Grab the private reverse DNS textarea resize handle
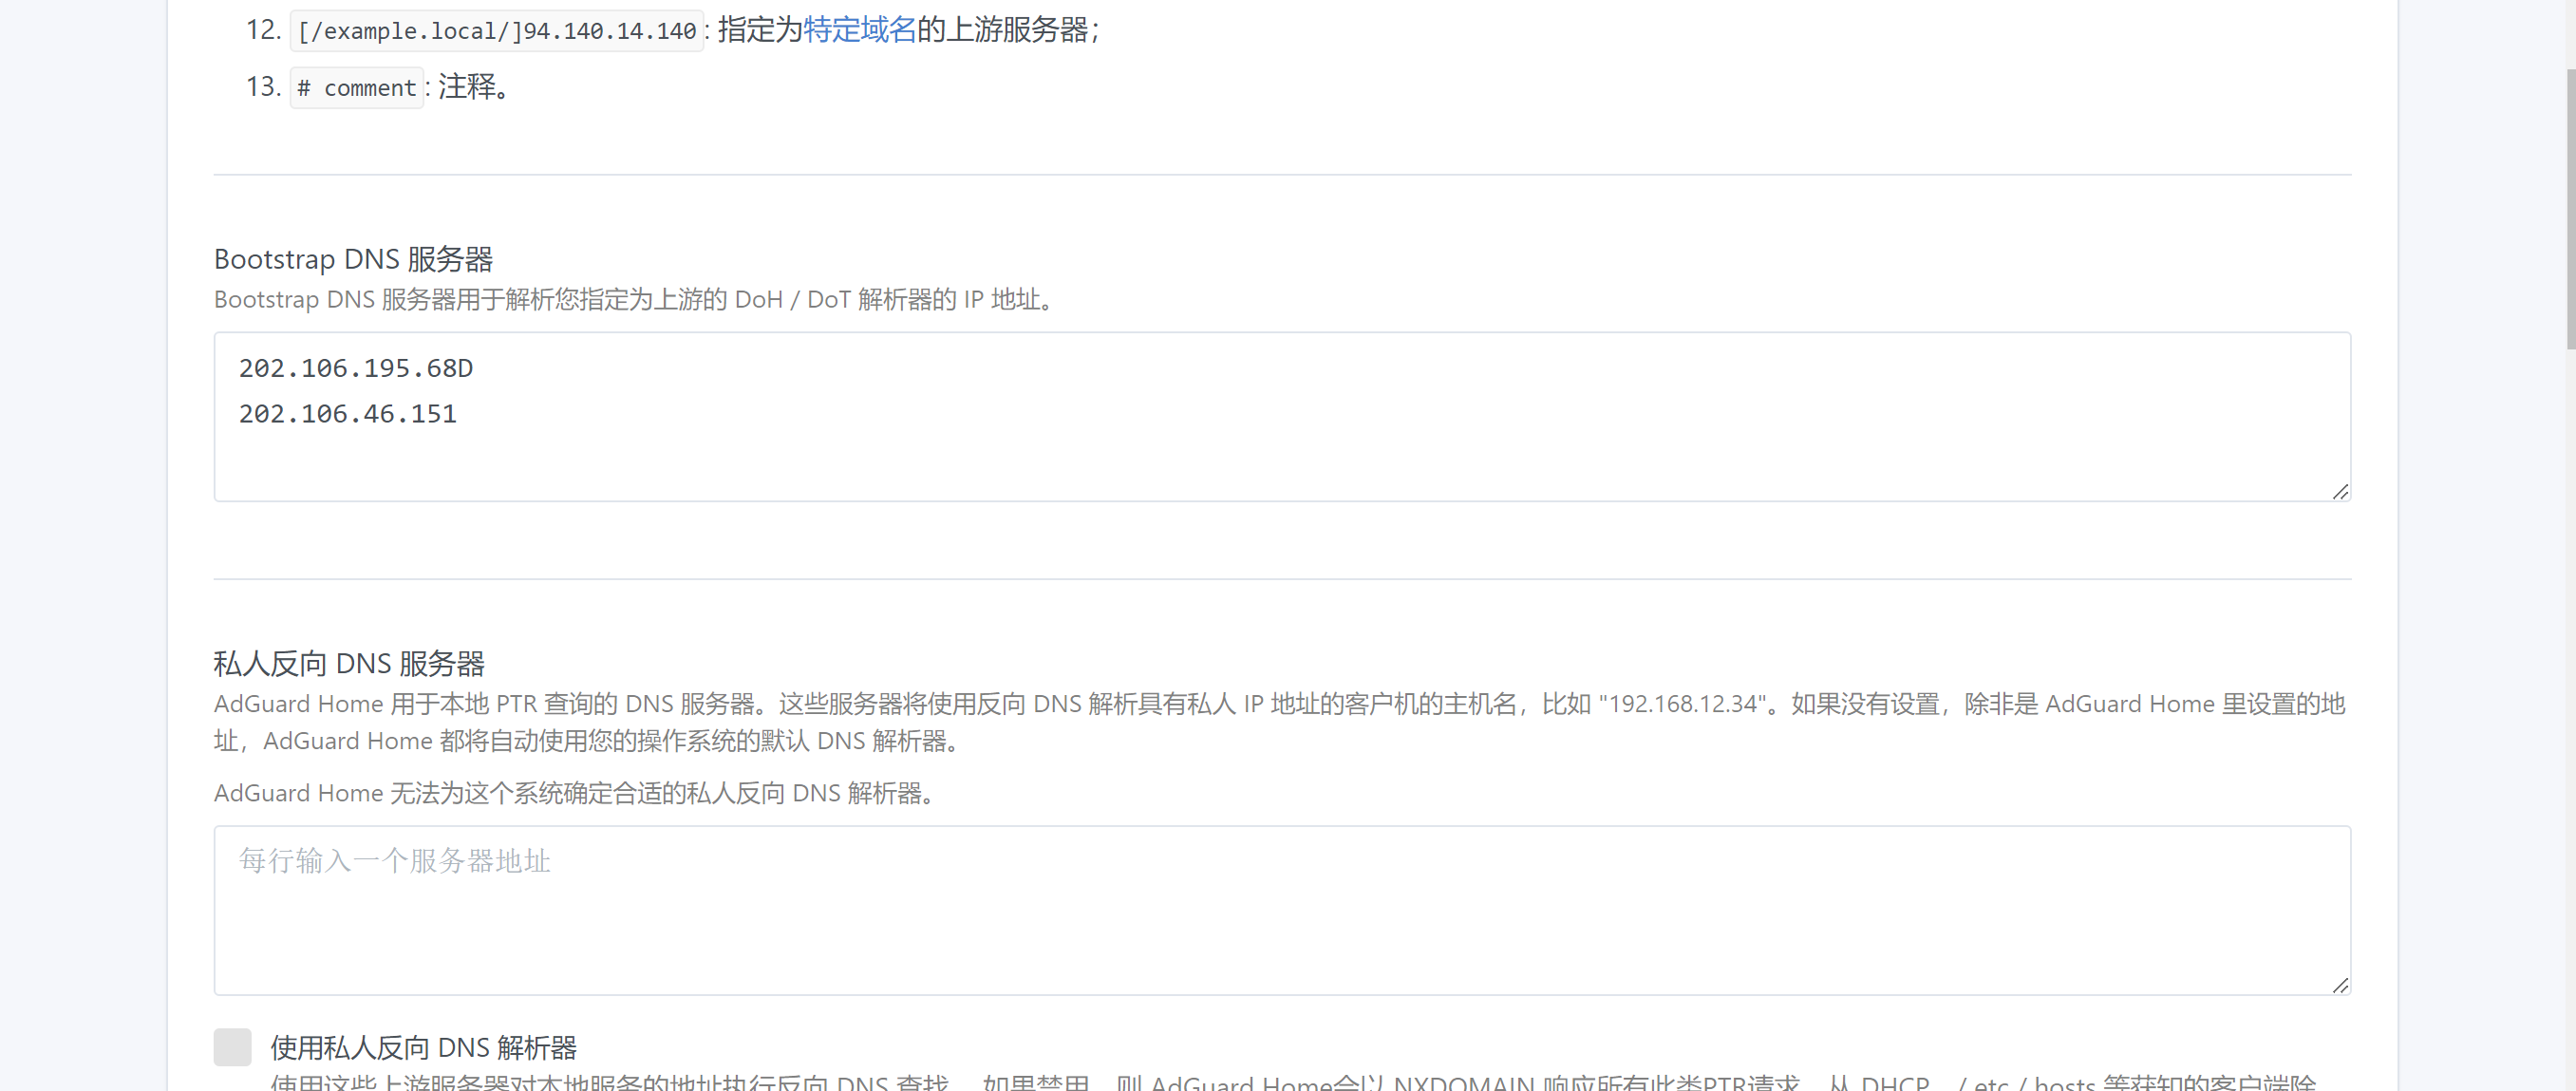 (2340, 985)
